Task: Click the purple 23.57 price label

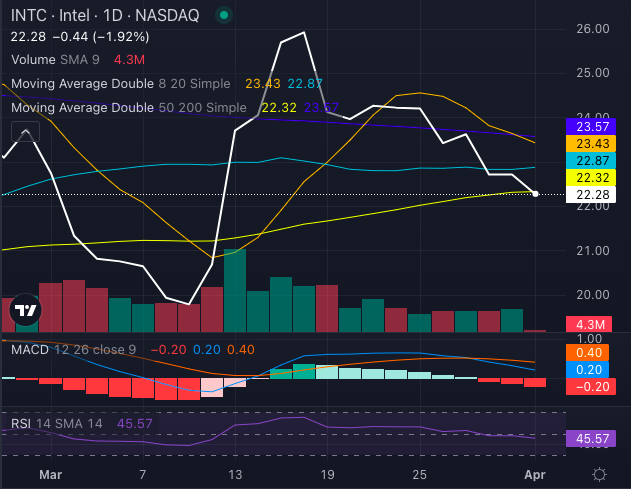Action: coord(597,126)
